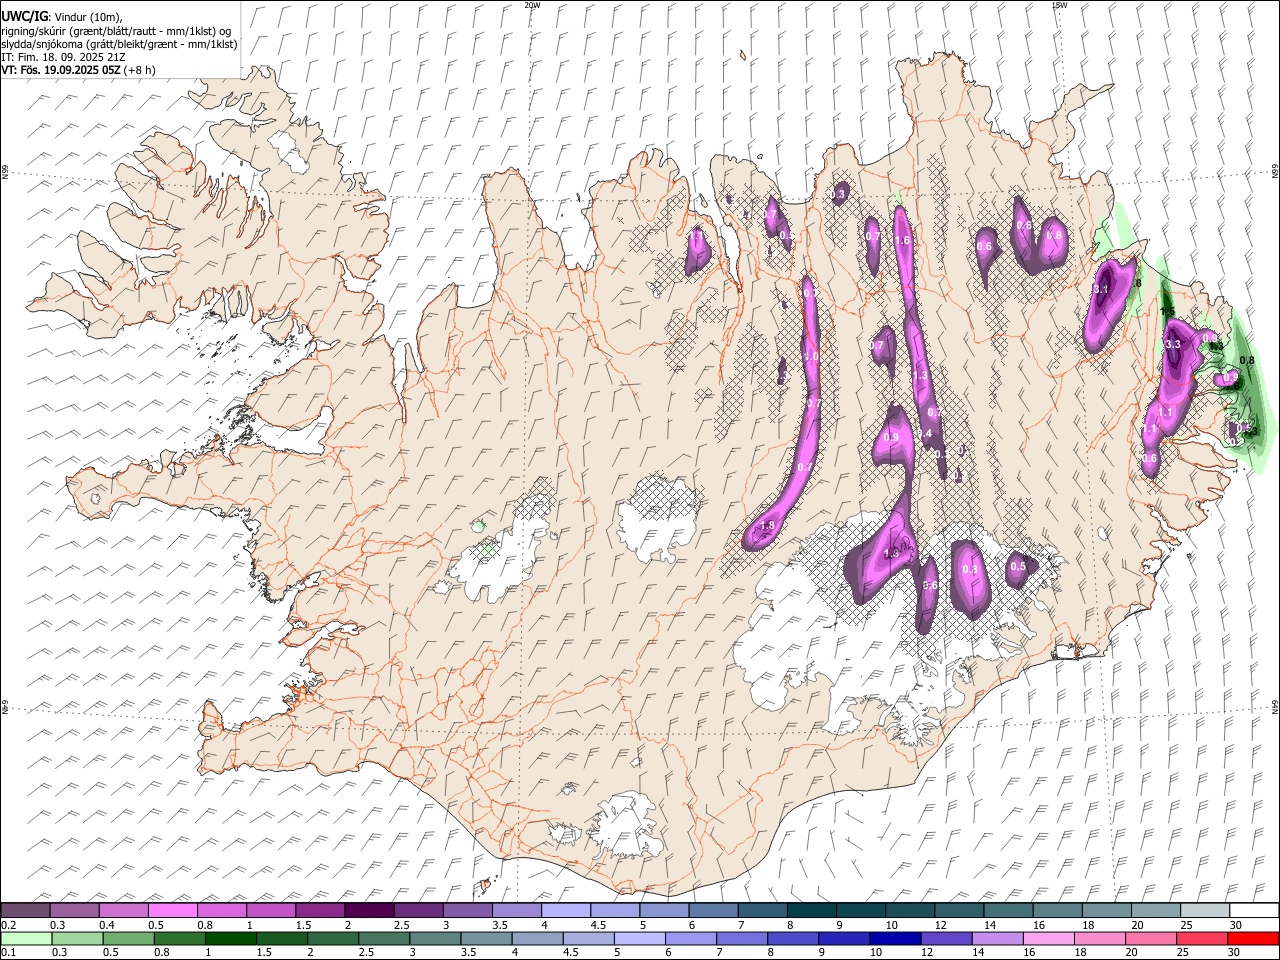
Task: Click the darkest green swatch labeled 1 in the lower legend
Action: pos(230,939)
